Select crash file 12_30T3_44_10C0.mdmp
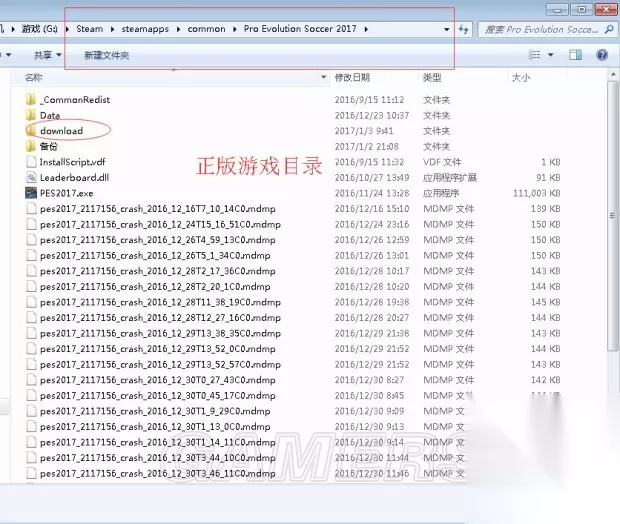 point(151,458)
